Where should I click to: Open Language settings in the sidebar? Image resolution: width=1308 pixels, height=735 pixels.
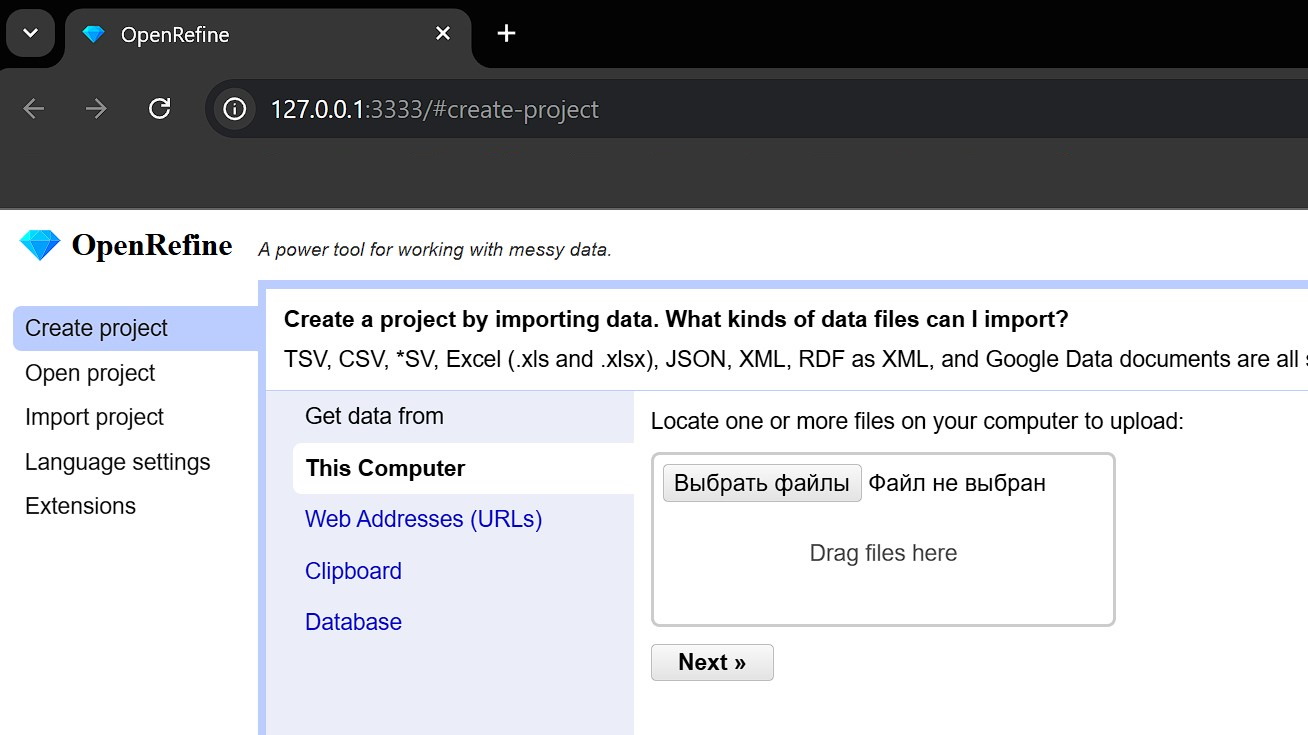click(x=117, y=462)
